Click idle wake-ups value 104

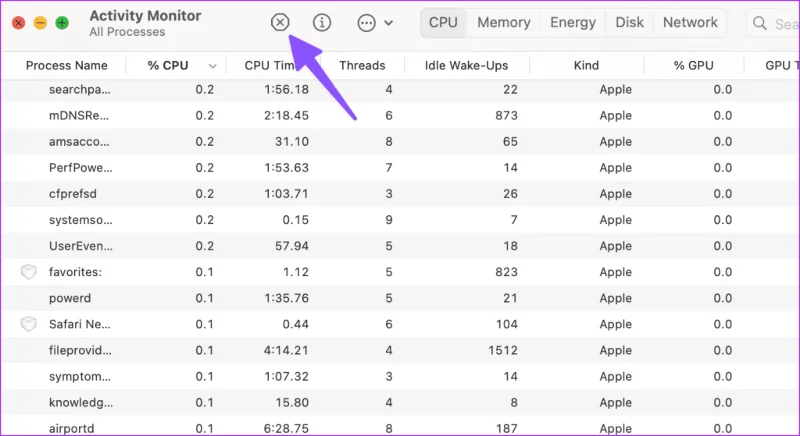pyautogui.click(x=507, y=324)
